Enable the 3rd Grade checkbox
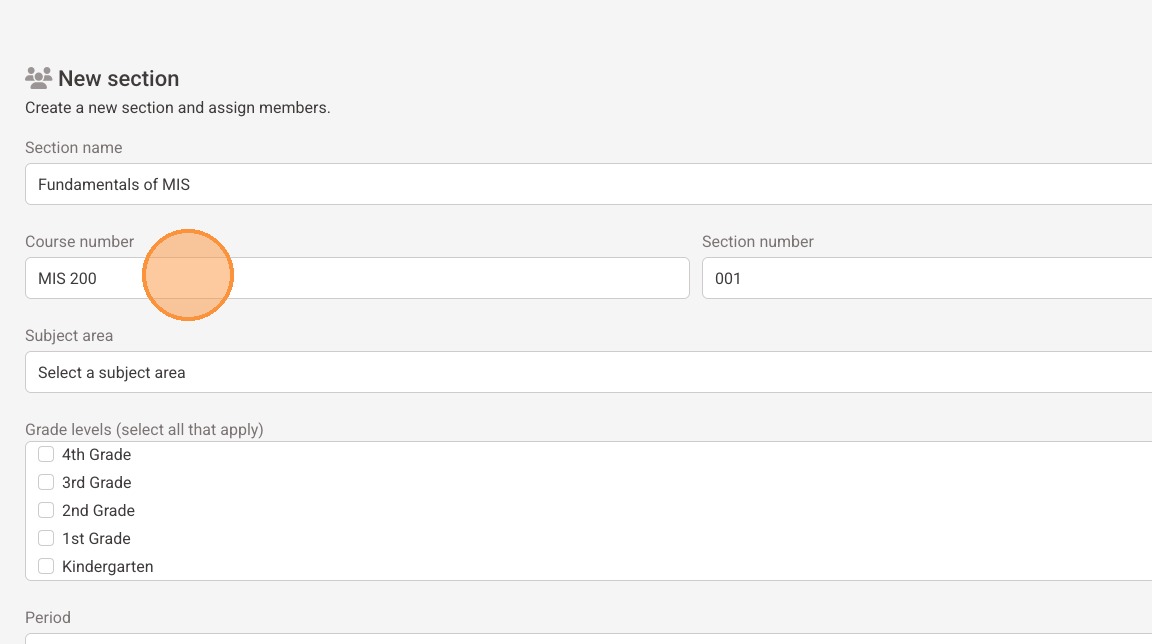The image size is (1152, 644). [x=46, y=482]
